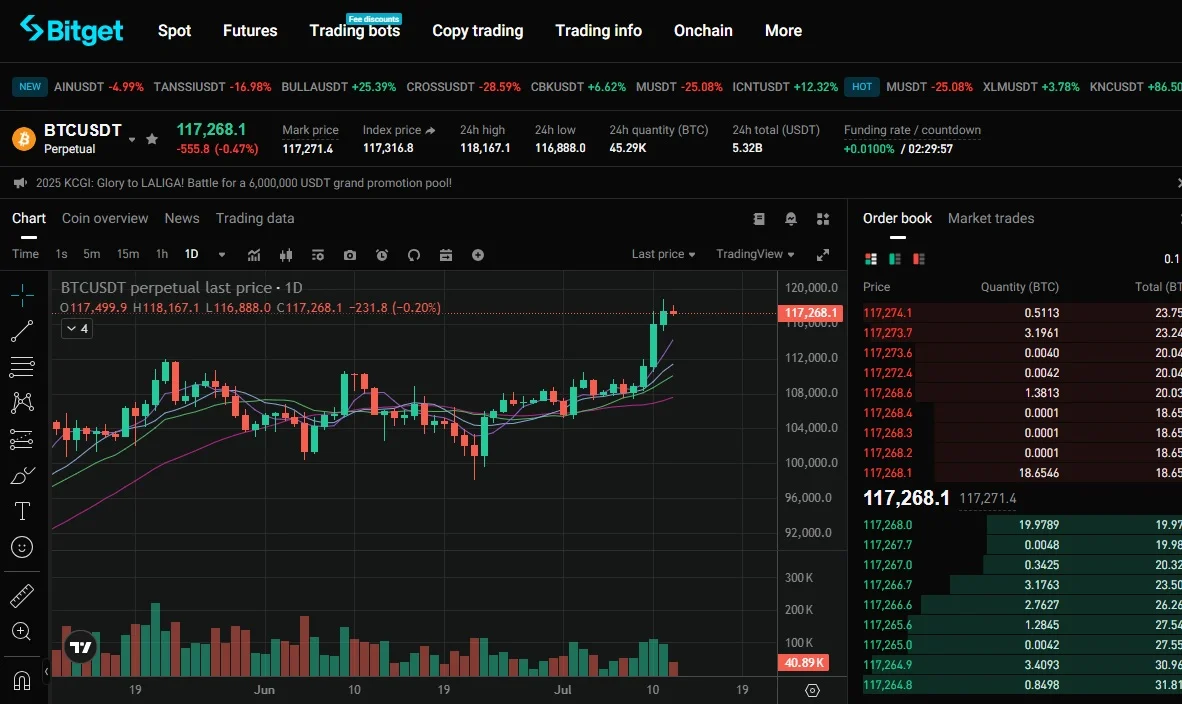
Task: Select the text annotation tool
Action: (22, 511)
